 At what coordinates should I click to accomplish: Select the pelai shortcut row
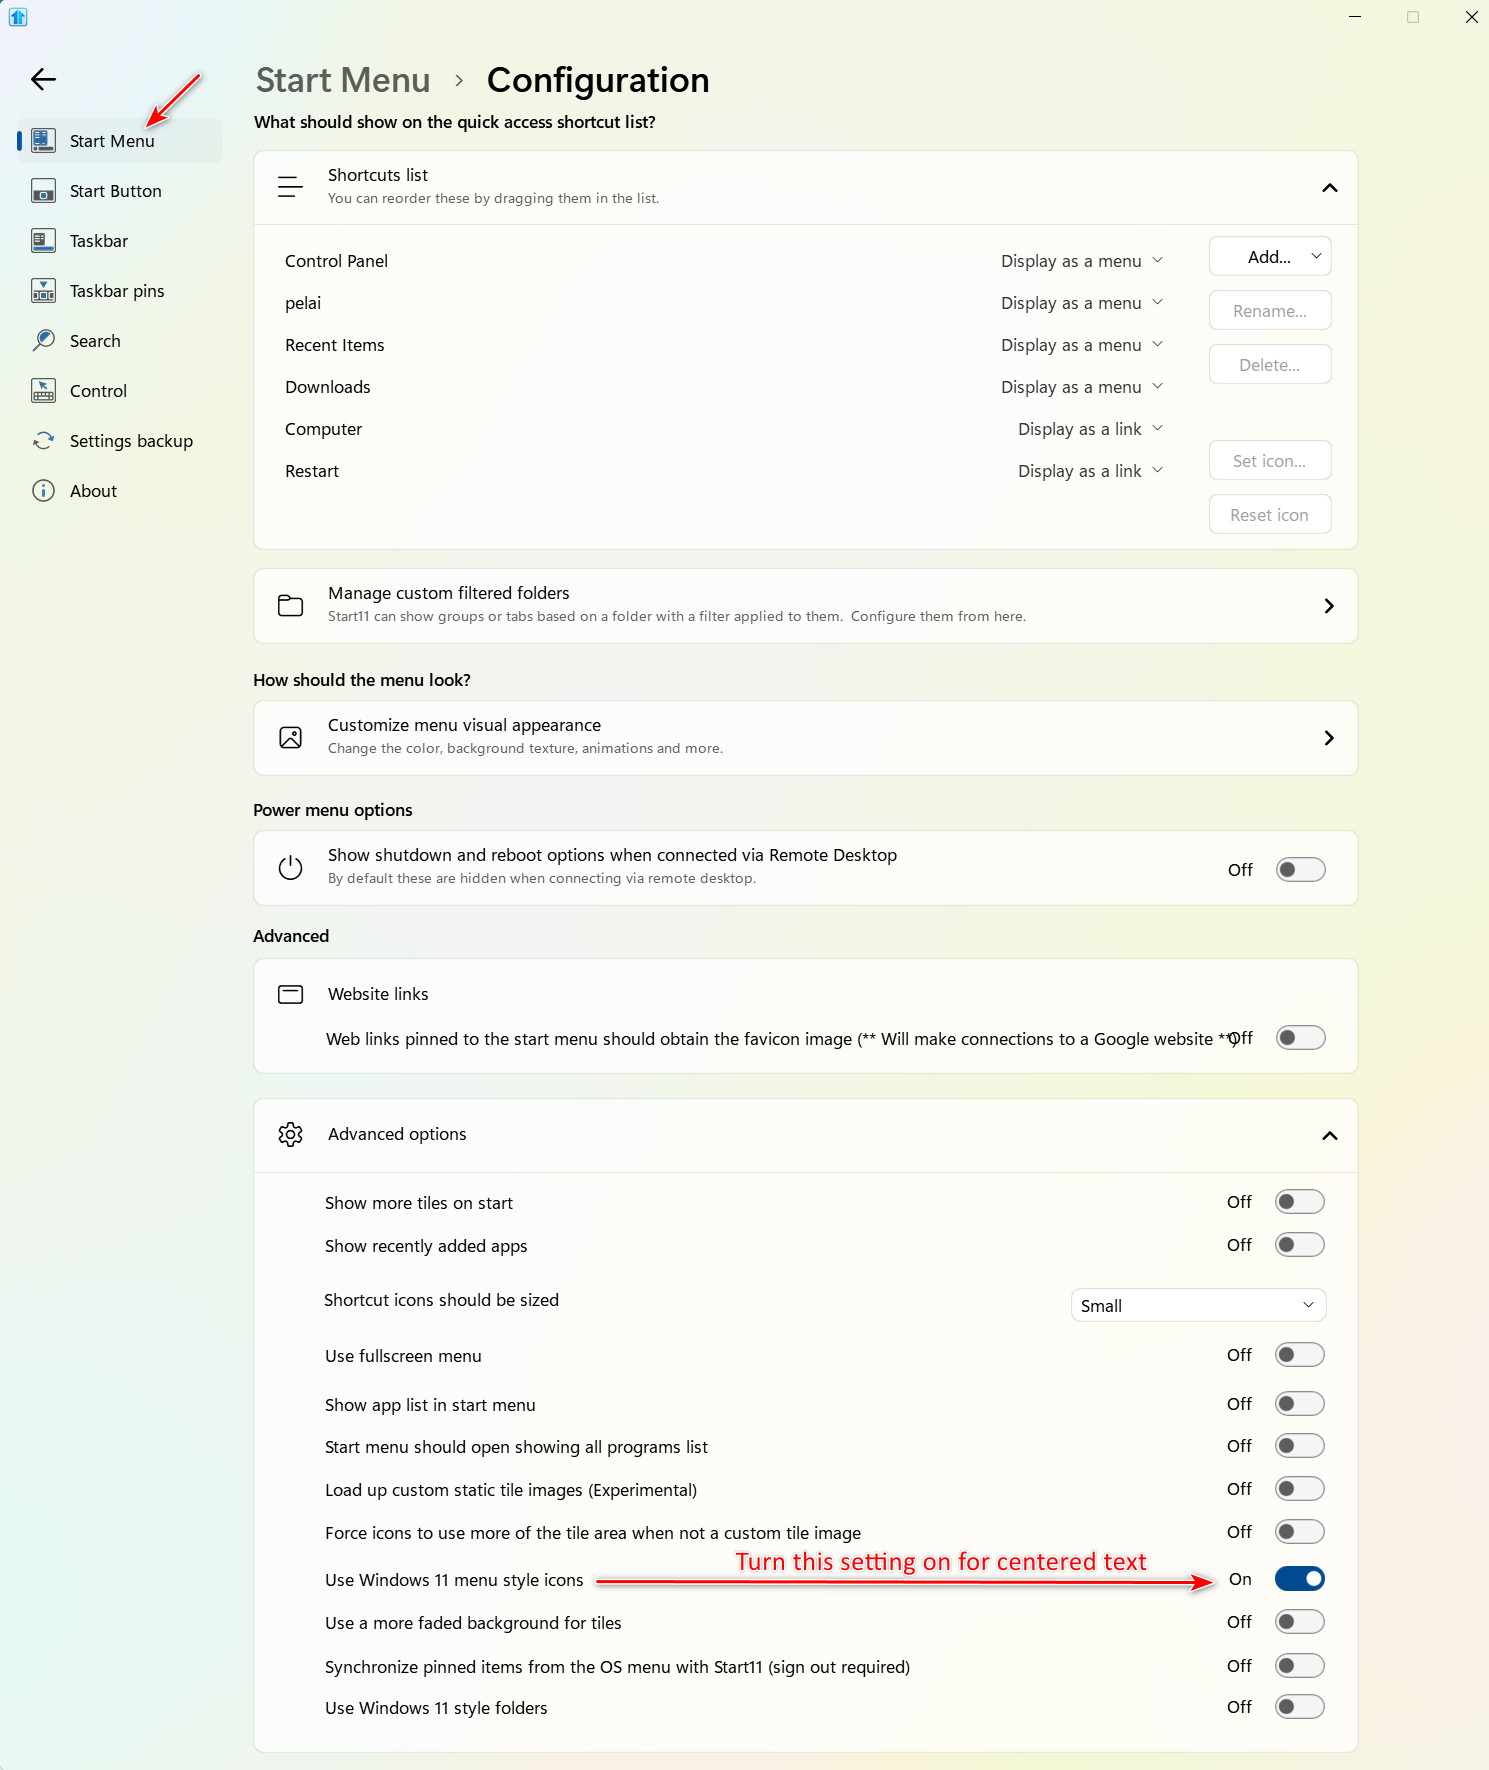[726, 303]
